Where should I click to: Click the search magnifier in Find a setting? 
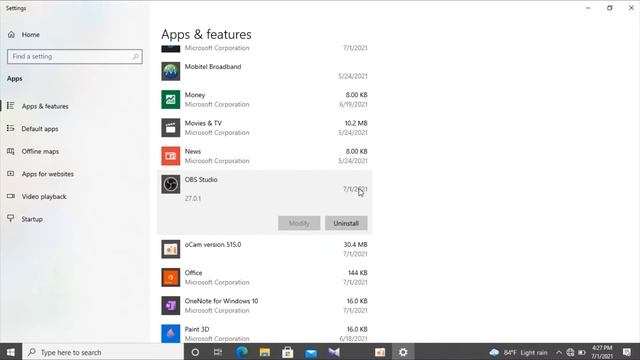click(136, 56)
